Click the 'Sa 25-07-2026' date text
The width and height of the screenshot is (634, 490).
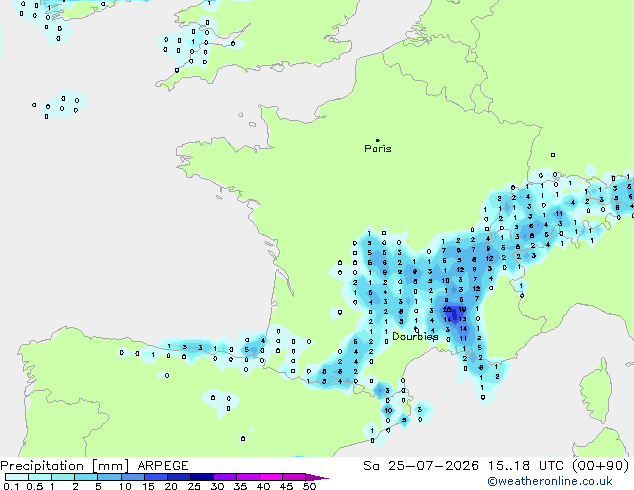click(421, 466)
